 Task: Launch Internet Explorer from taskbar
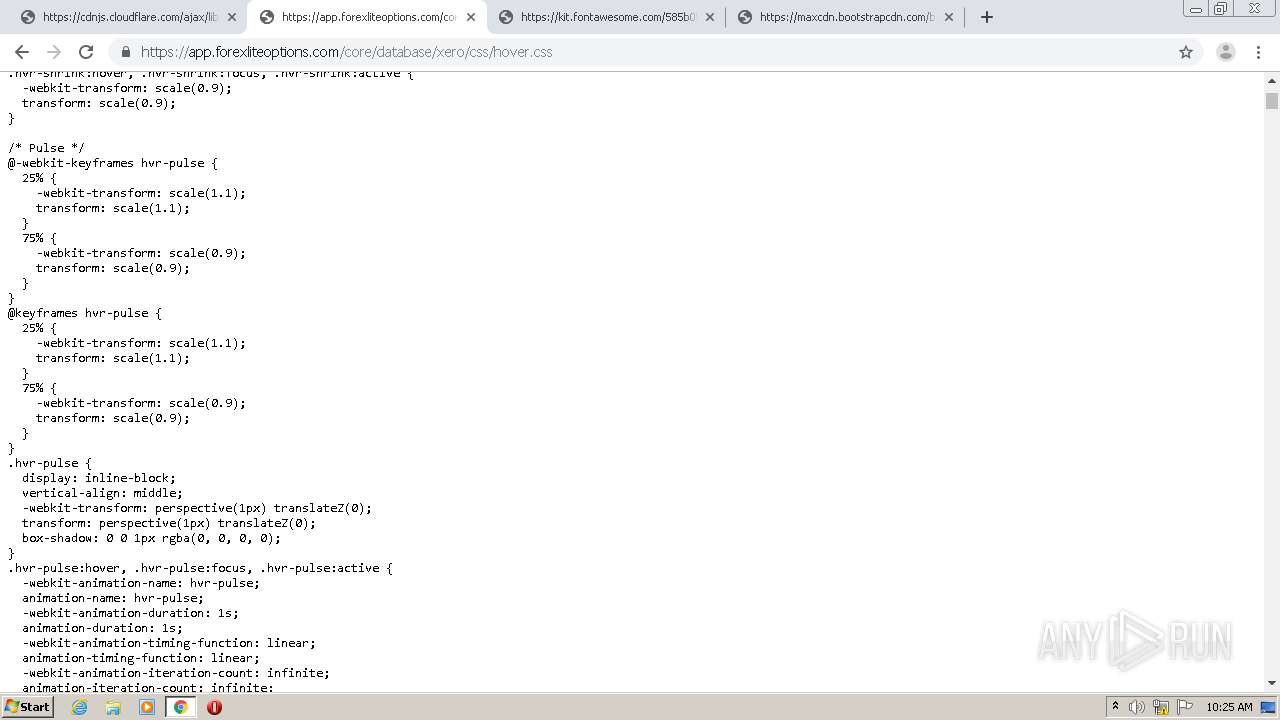coord(79,707)
